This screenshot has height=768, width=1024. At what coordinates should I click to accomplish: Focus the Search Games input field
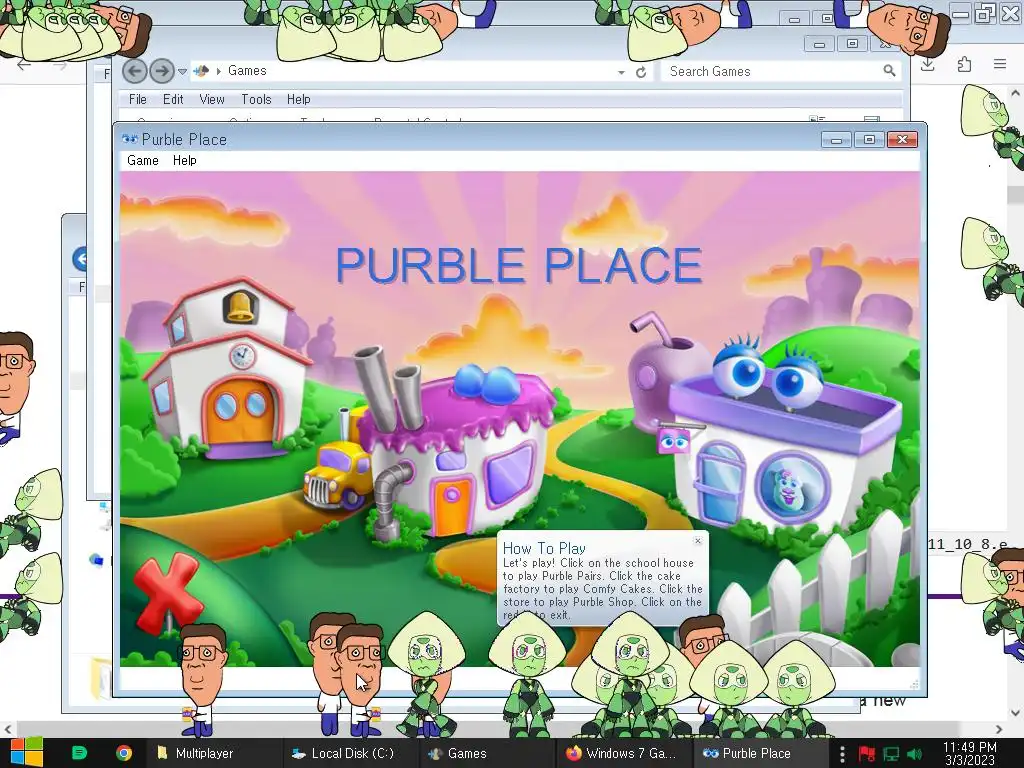tap(773, 71)
